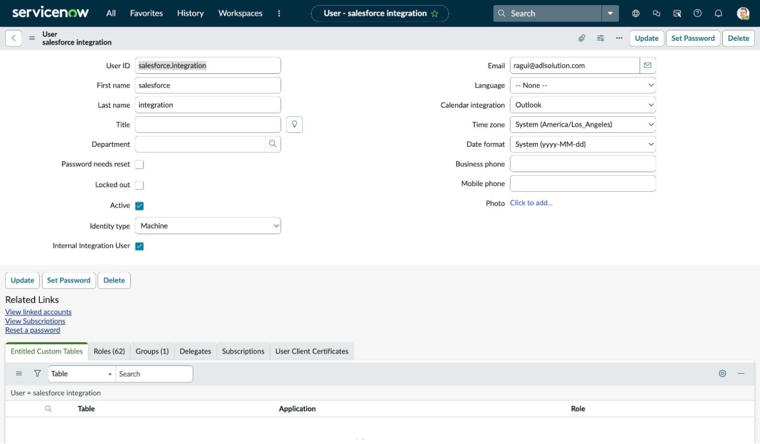Collapse the related list with minus icon
Image resolution: width=760 pixels, height=444 pixels.
tap(741, 374)
